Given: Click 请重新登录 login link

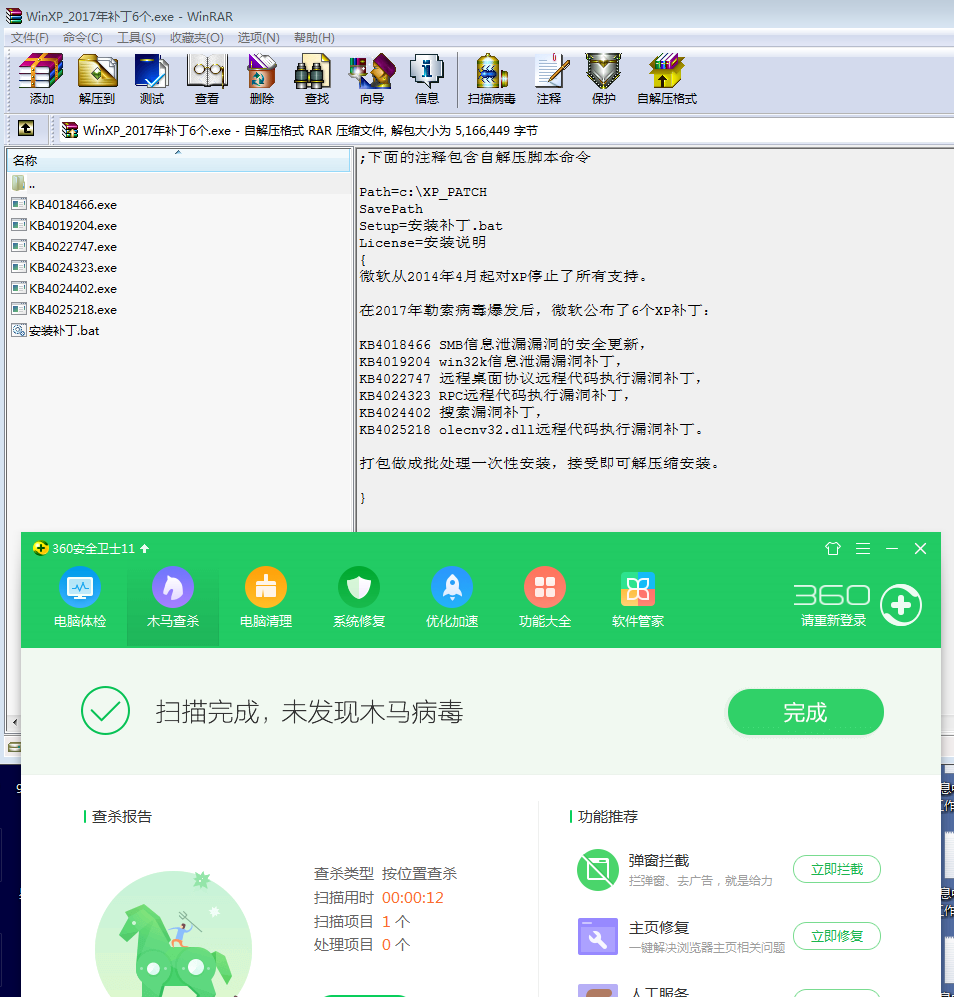Looking at the screenshot, I should tap(833, 621).
